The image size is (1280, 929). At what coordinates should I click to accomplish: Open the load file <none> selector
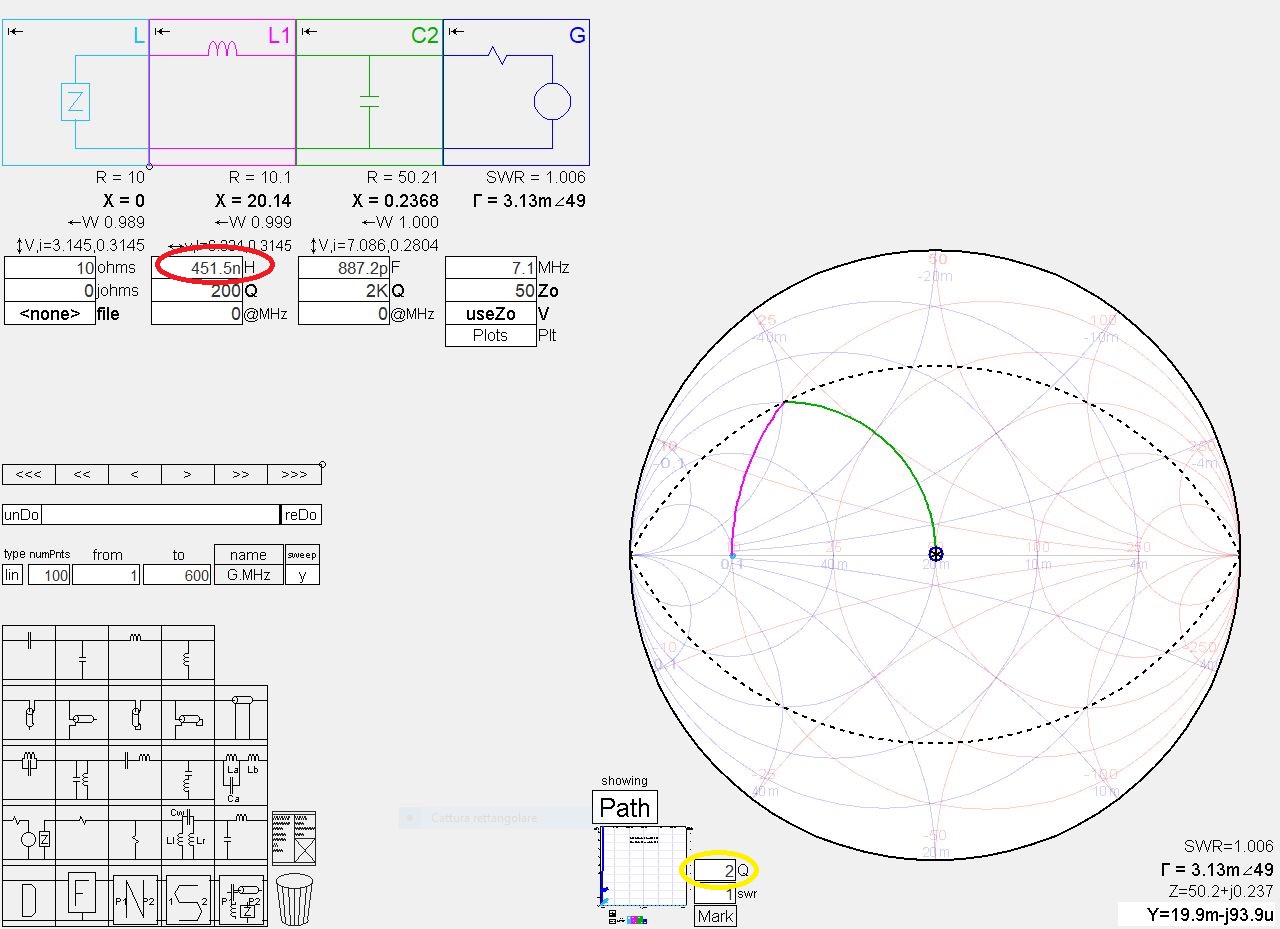click(50, 314)
